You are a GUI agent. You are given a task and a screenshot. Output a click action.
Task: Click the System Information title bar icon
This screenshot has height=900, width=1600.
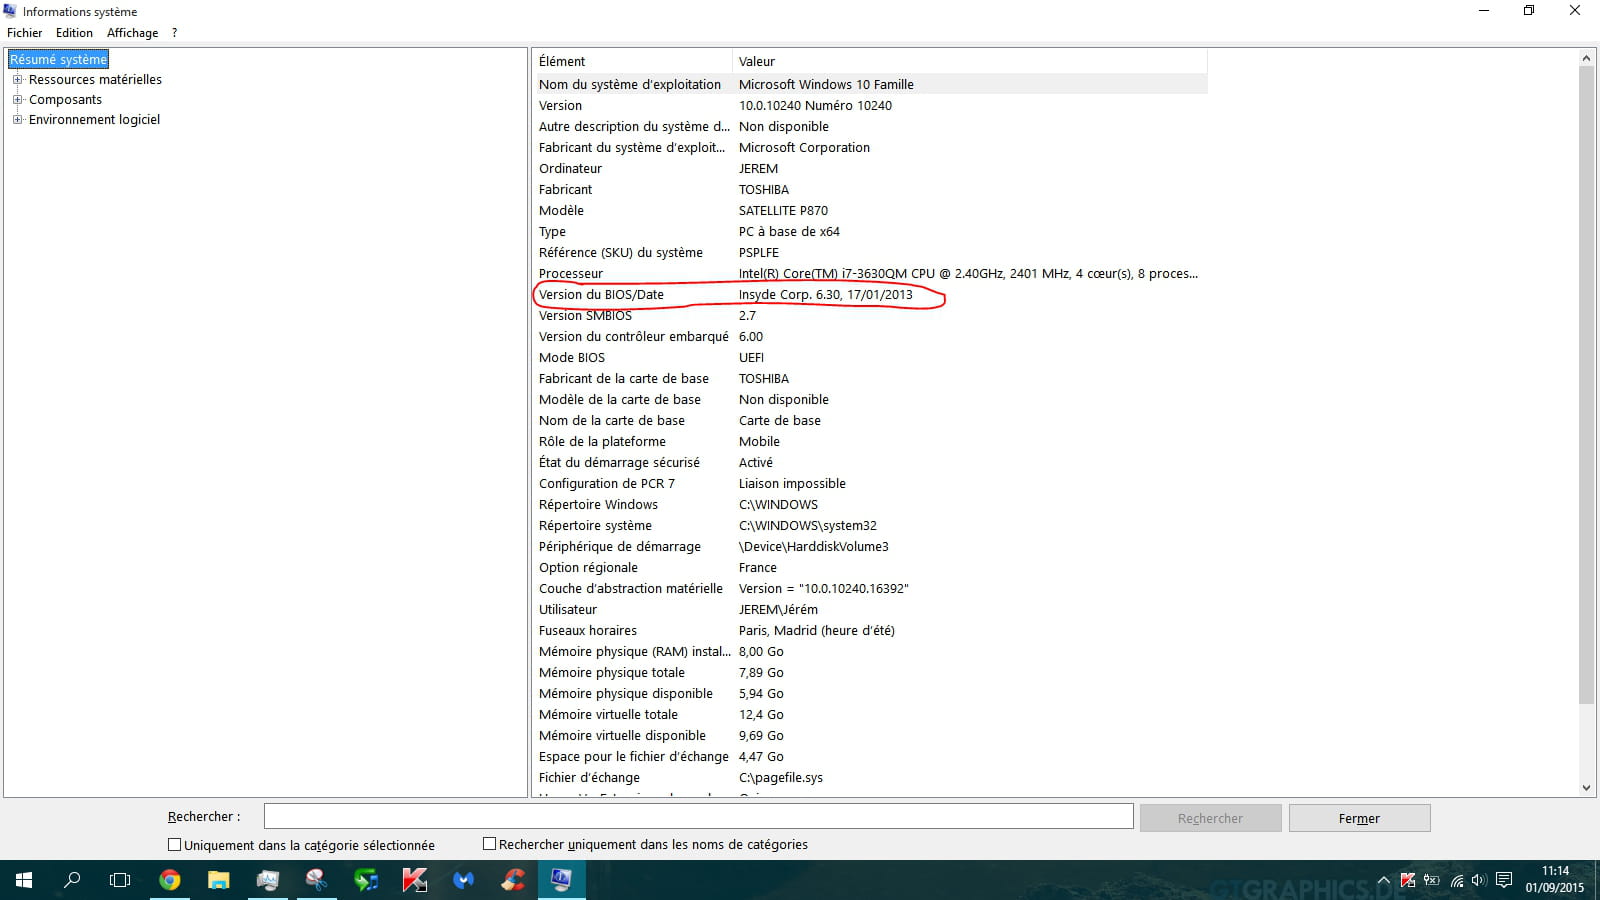pyautogui.click(x=10, y=11)
